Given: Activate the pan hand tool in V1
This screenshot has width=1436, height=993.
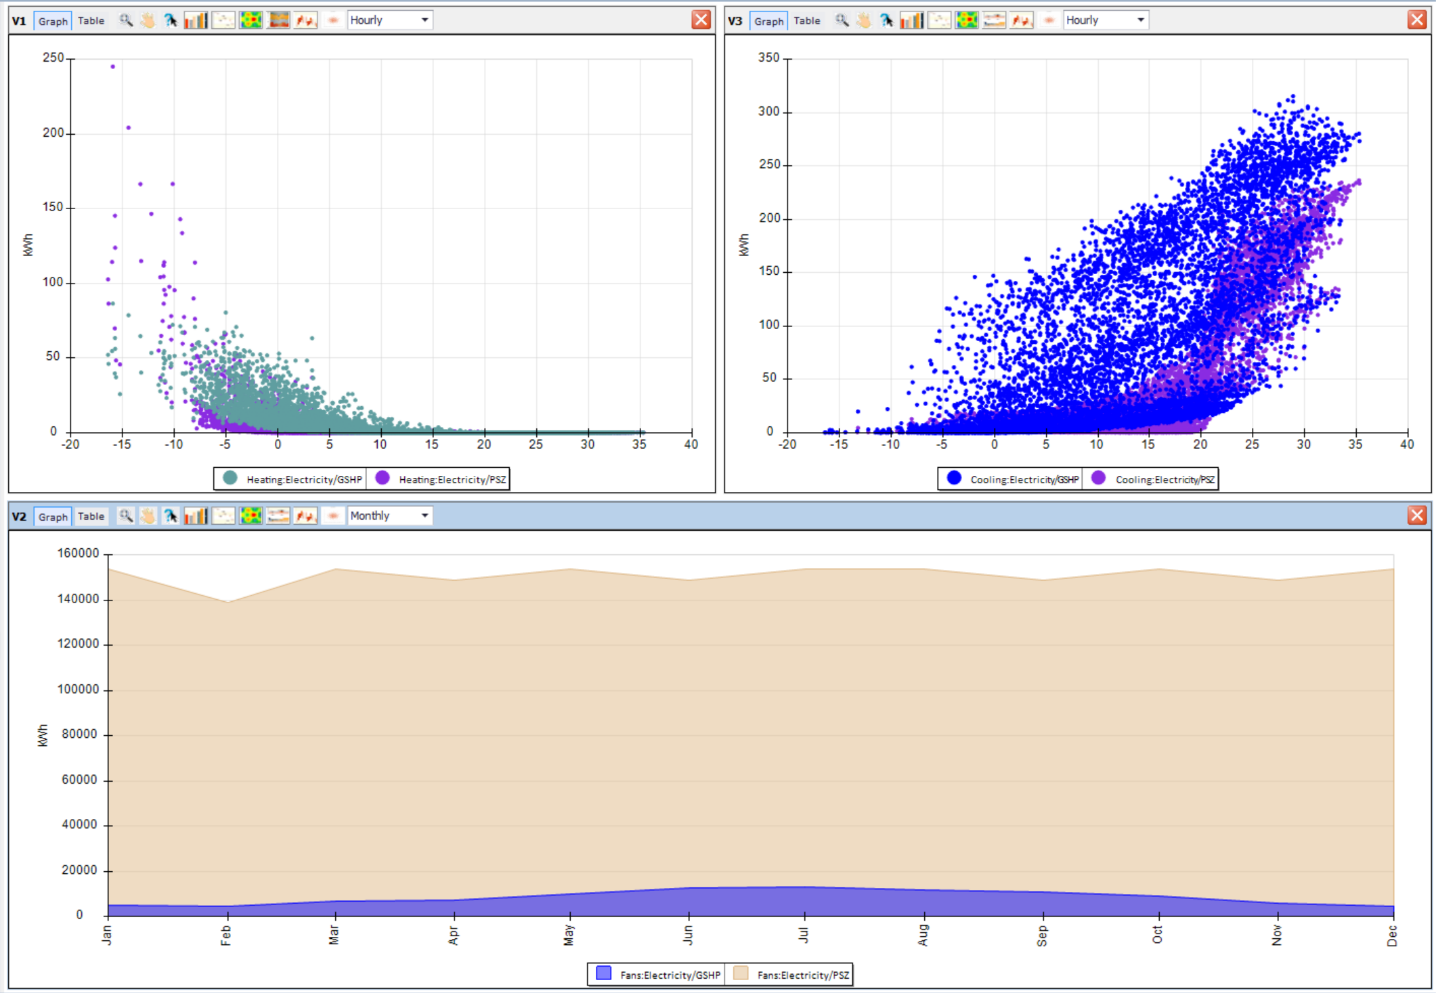Looking at the screenshot, I should [x=148, y=20].
